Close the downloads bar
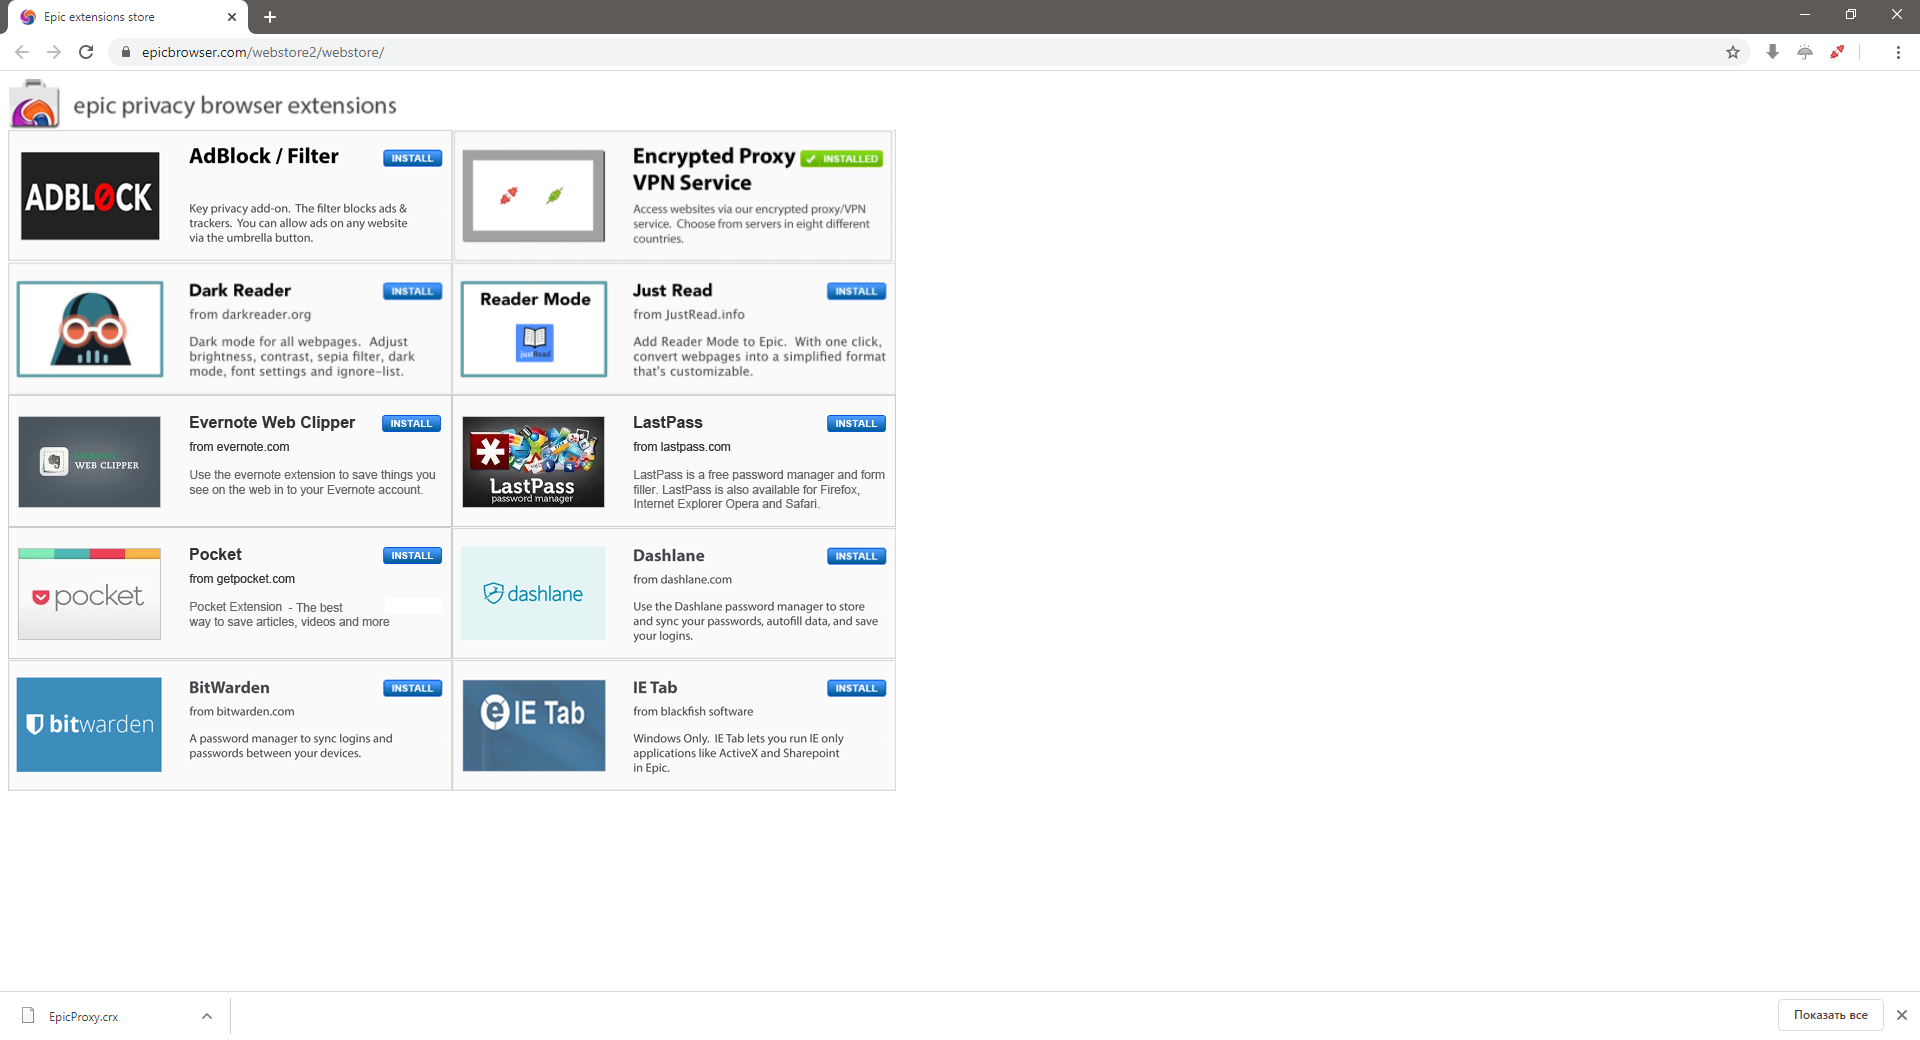Viewport: 1920px width, 1040px height. pos(1901,1015)
